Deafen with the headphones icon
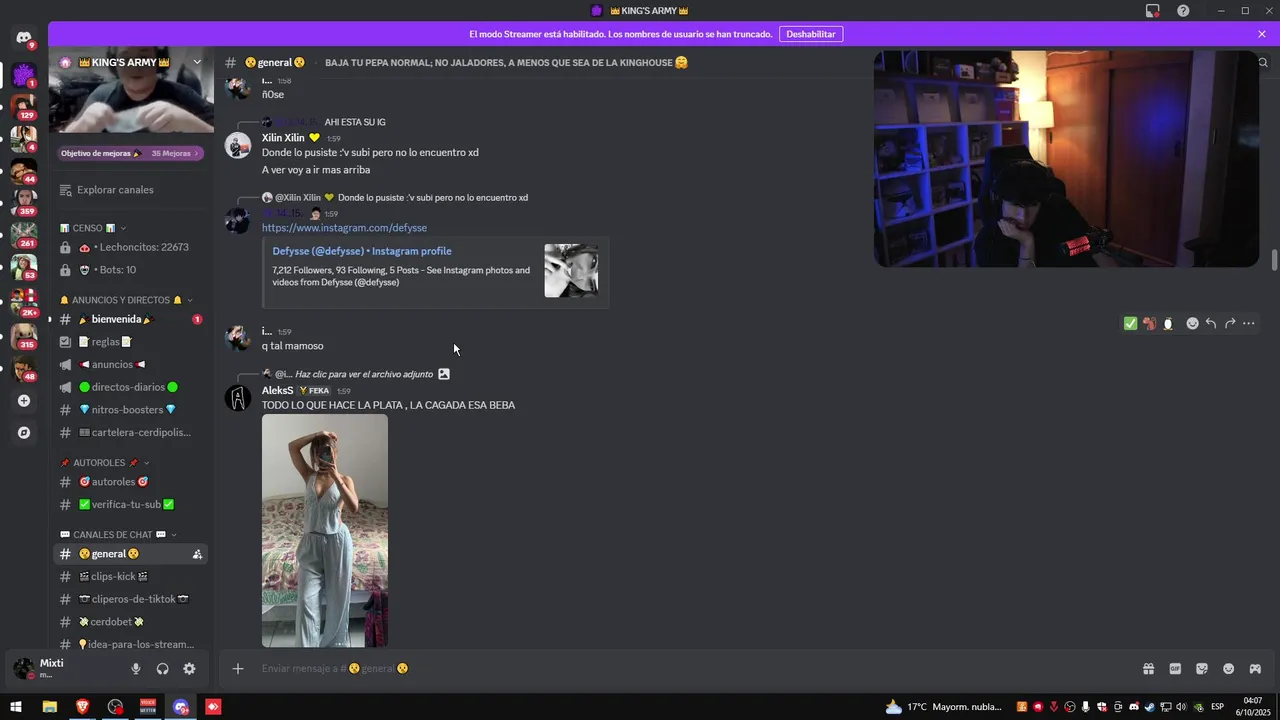The width and height of the screenshot is (1280, 720). click(162, 669)
